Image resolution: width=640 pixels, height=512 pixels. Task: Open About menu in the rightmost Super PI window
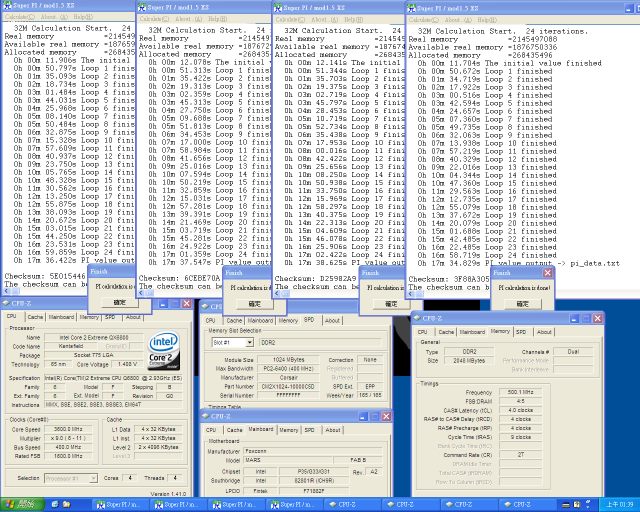[460, 20]
